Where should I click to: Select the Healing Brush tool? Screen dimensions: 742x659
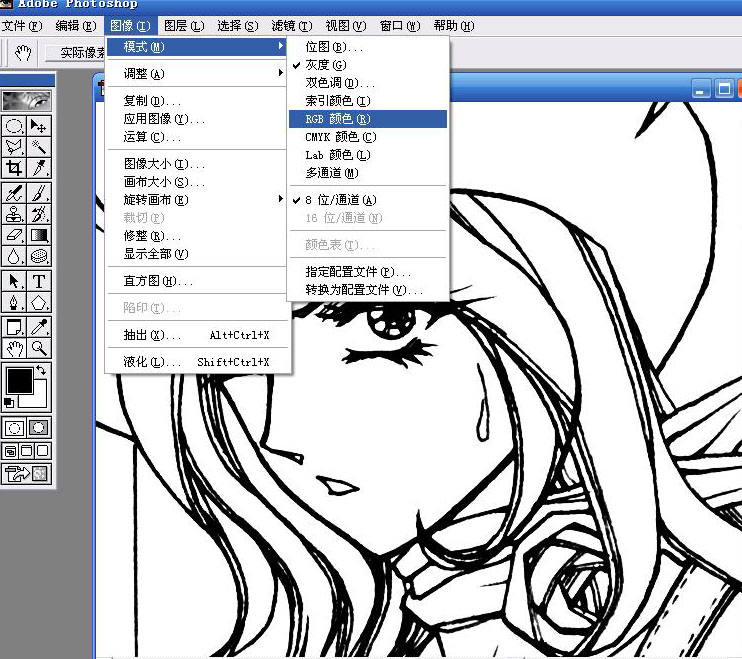14,193
